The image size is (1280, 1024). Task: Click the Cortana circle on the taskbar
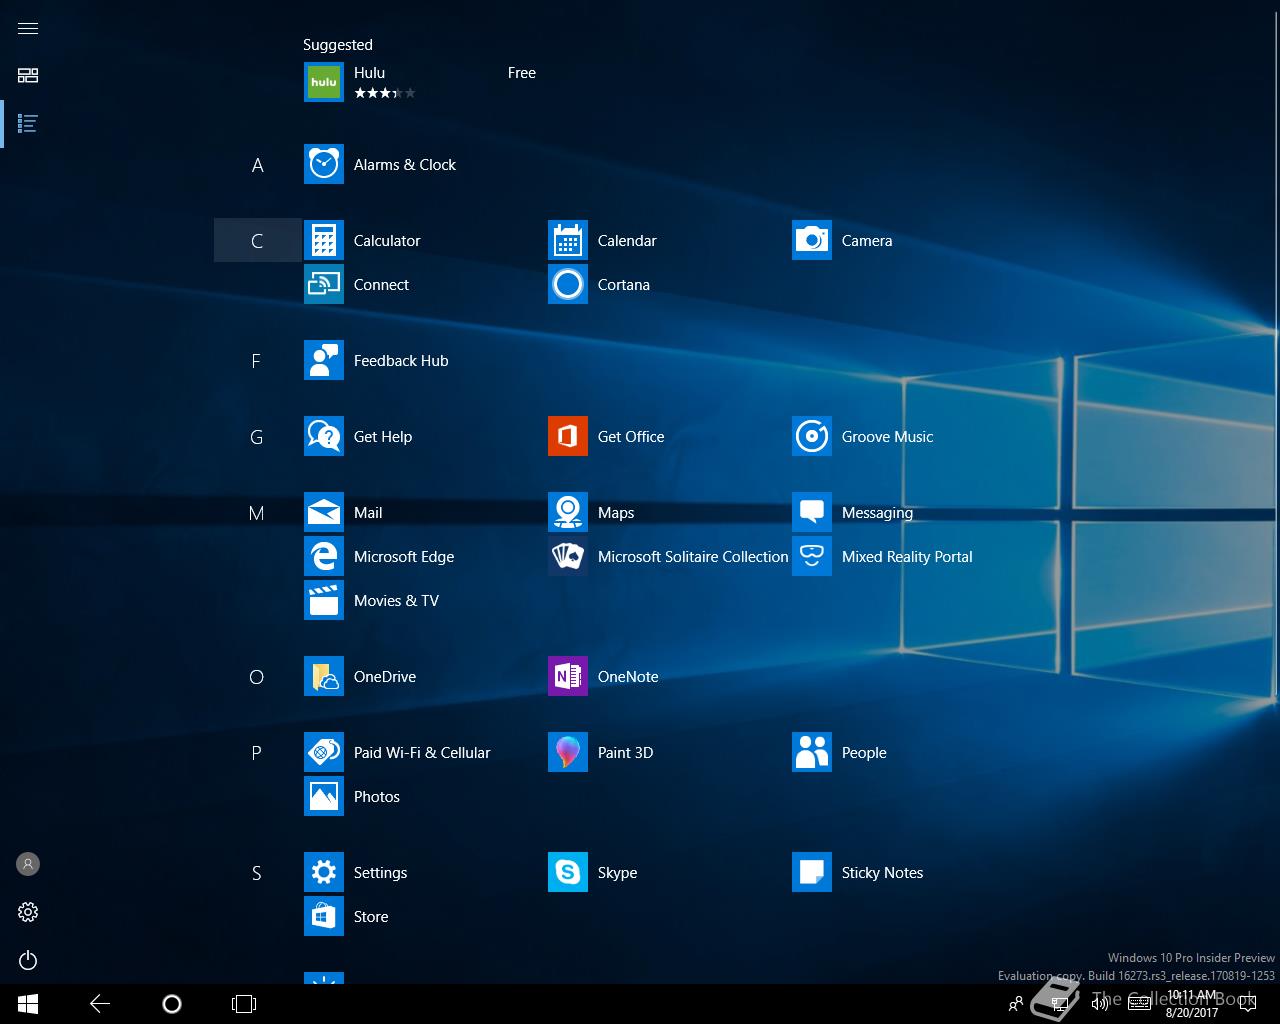click(x=172, y=1004)
